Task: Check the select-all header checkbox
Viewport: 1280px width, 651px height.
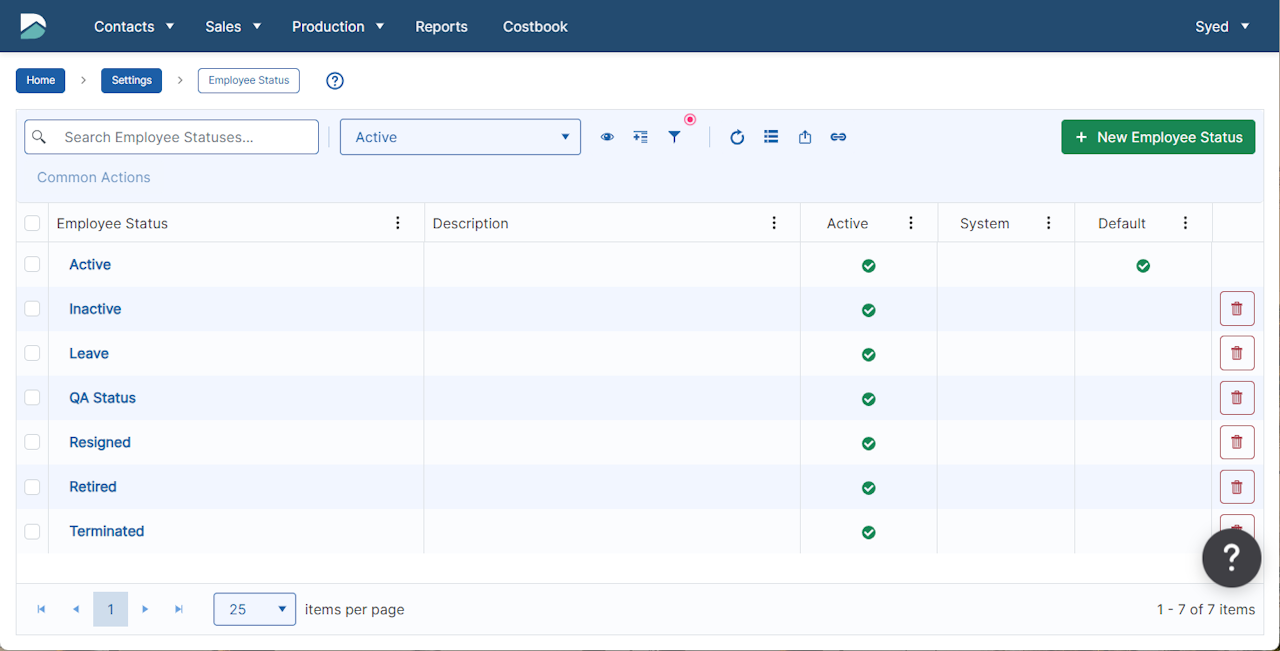Action: click(x=32, y=223)
